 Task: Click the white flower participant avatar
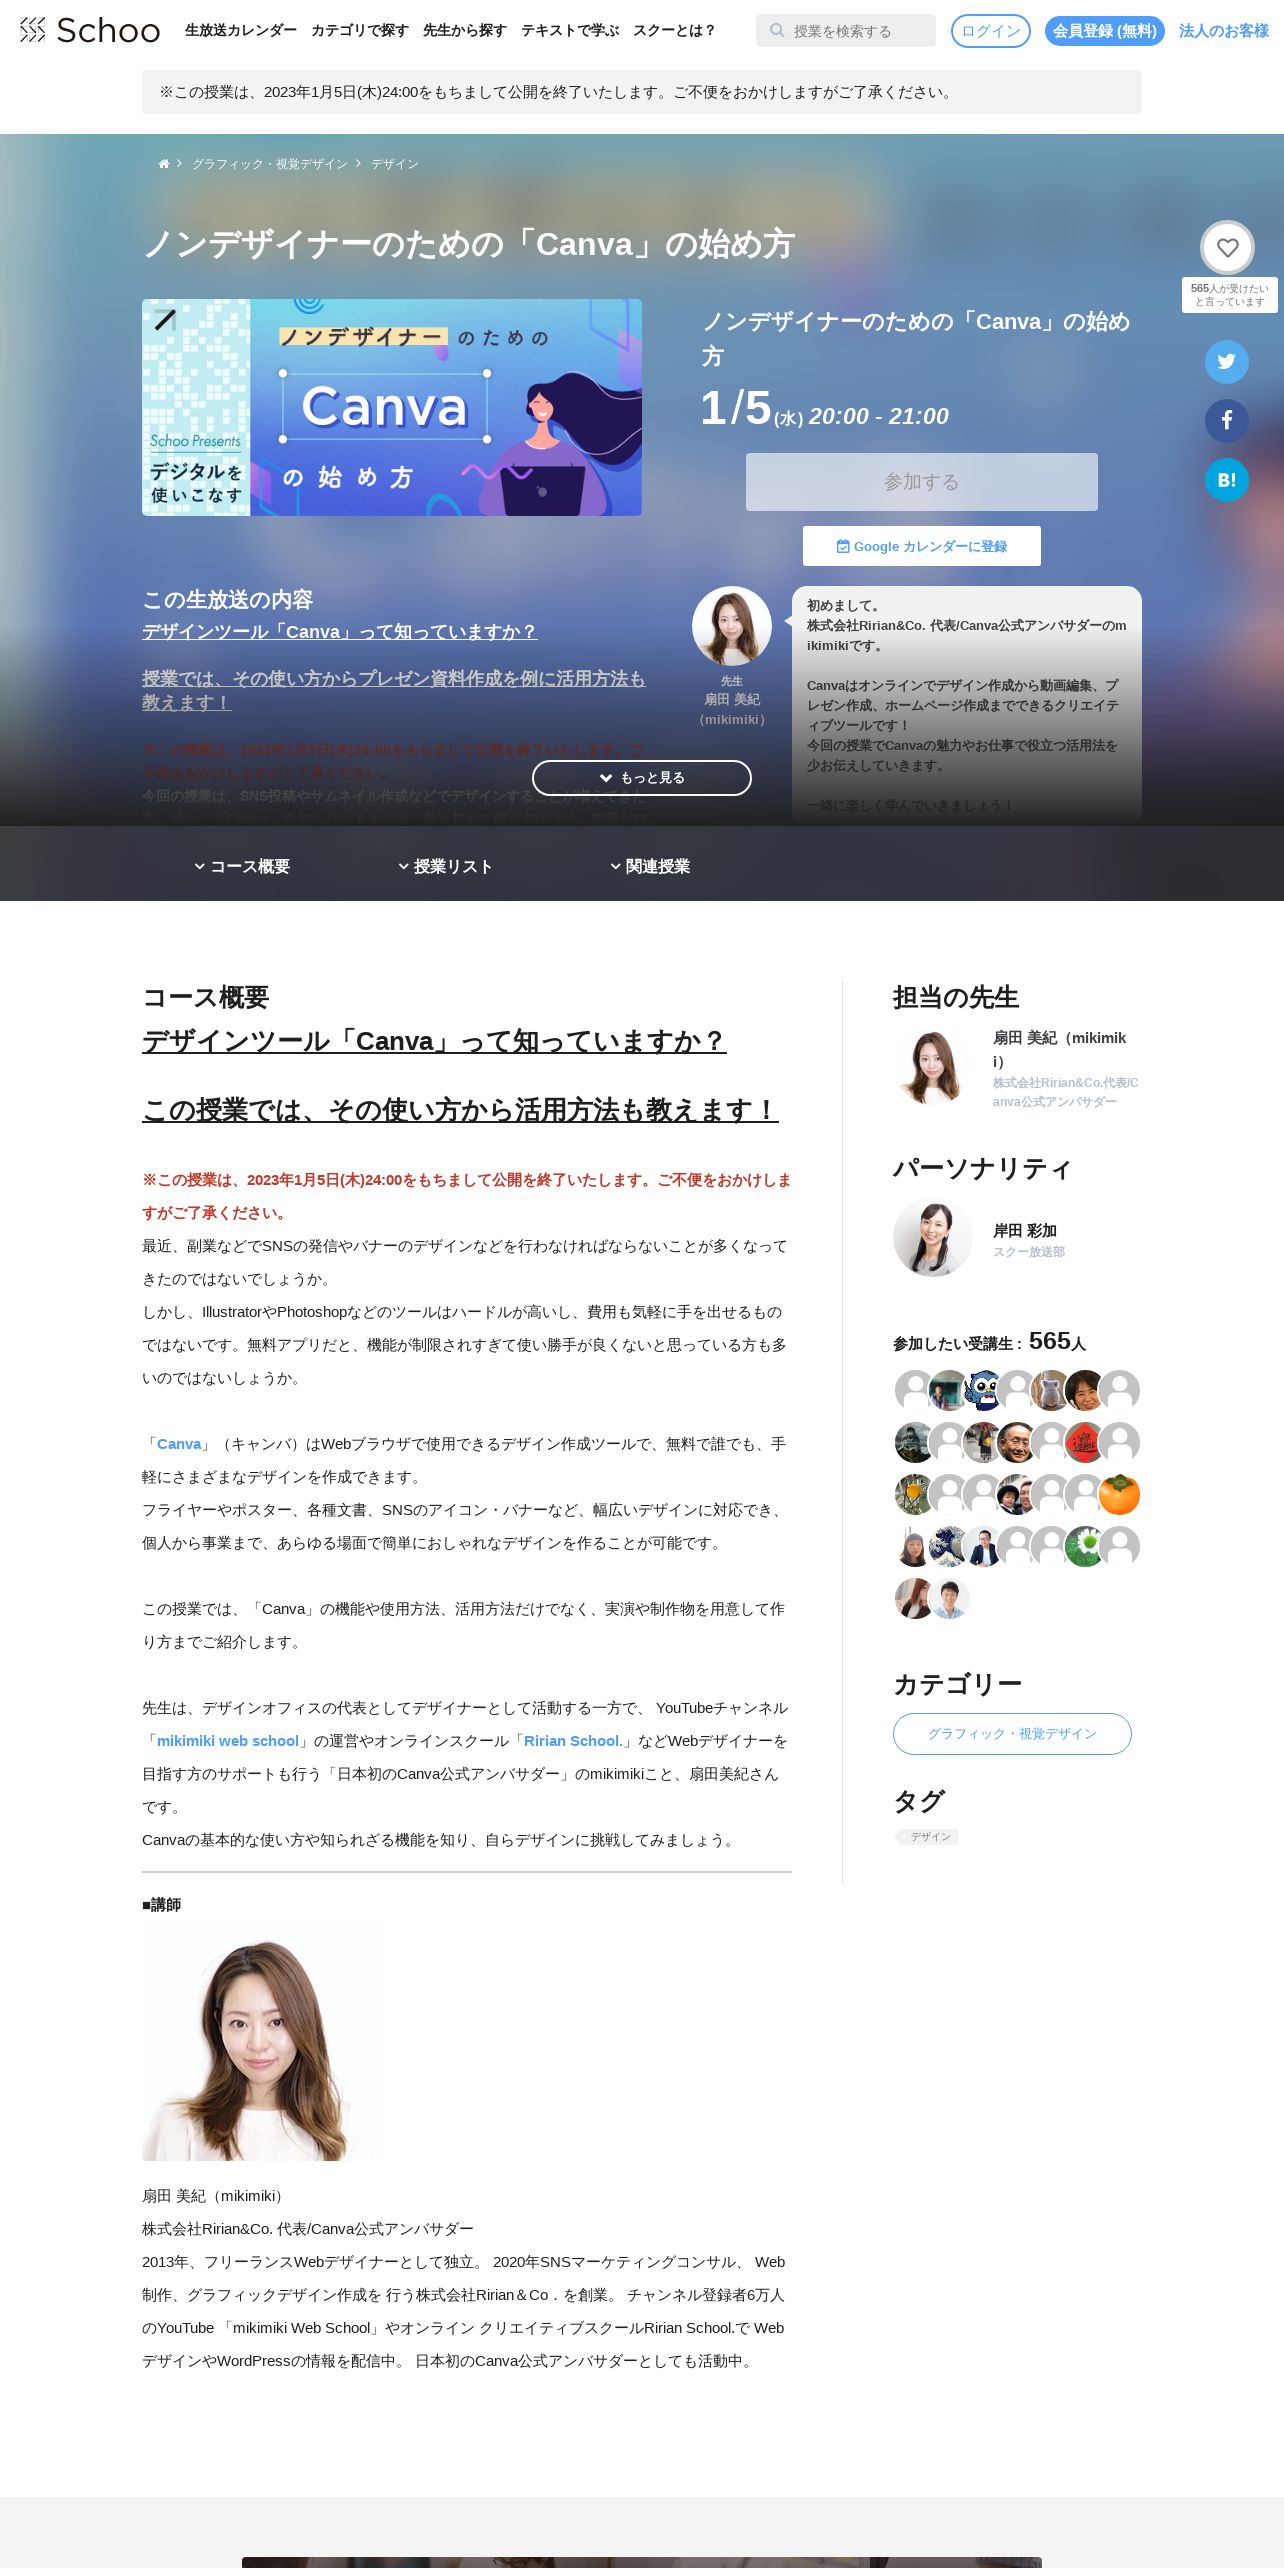pyautogui.click(x=1085, y=1546)
